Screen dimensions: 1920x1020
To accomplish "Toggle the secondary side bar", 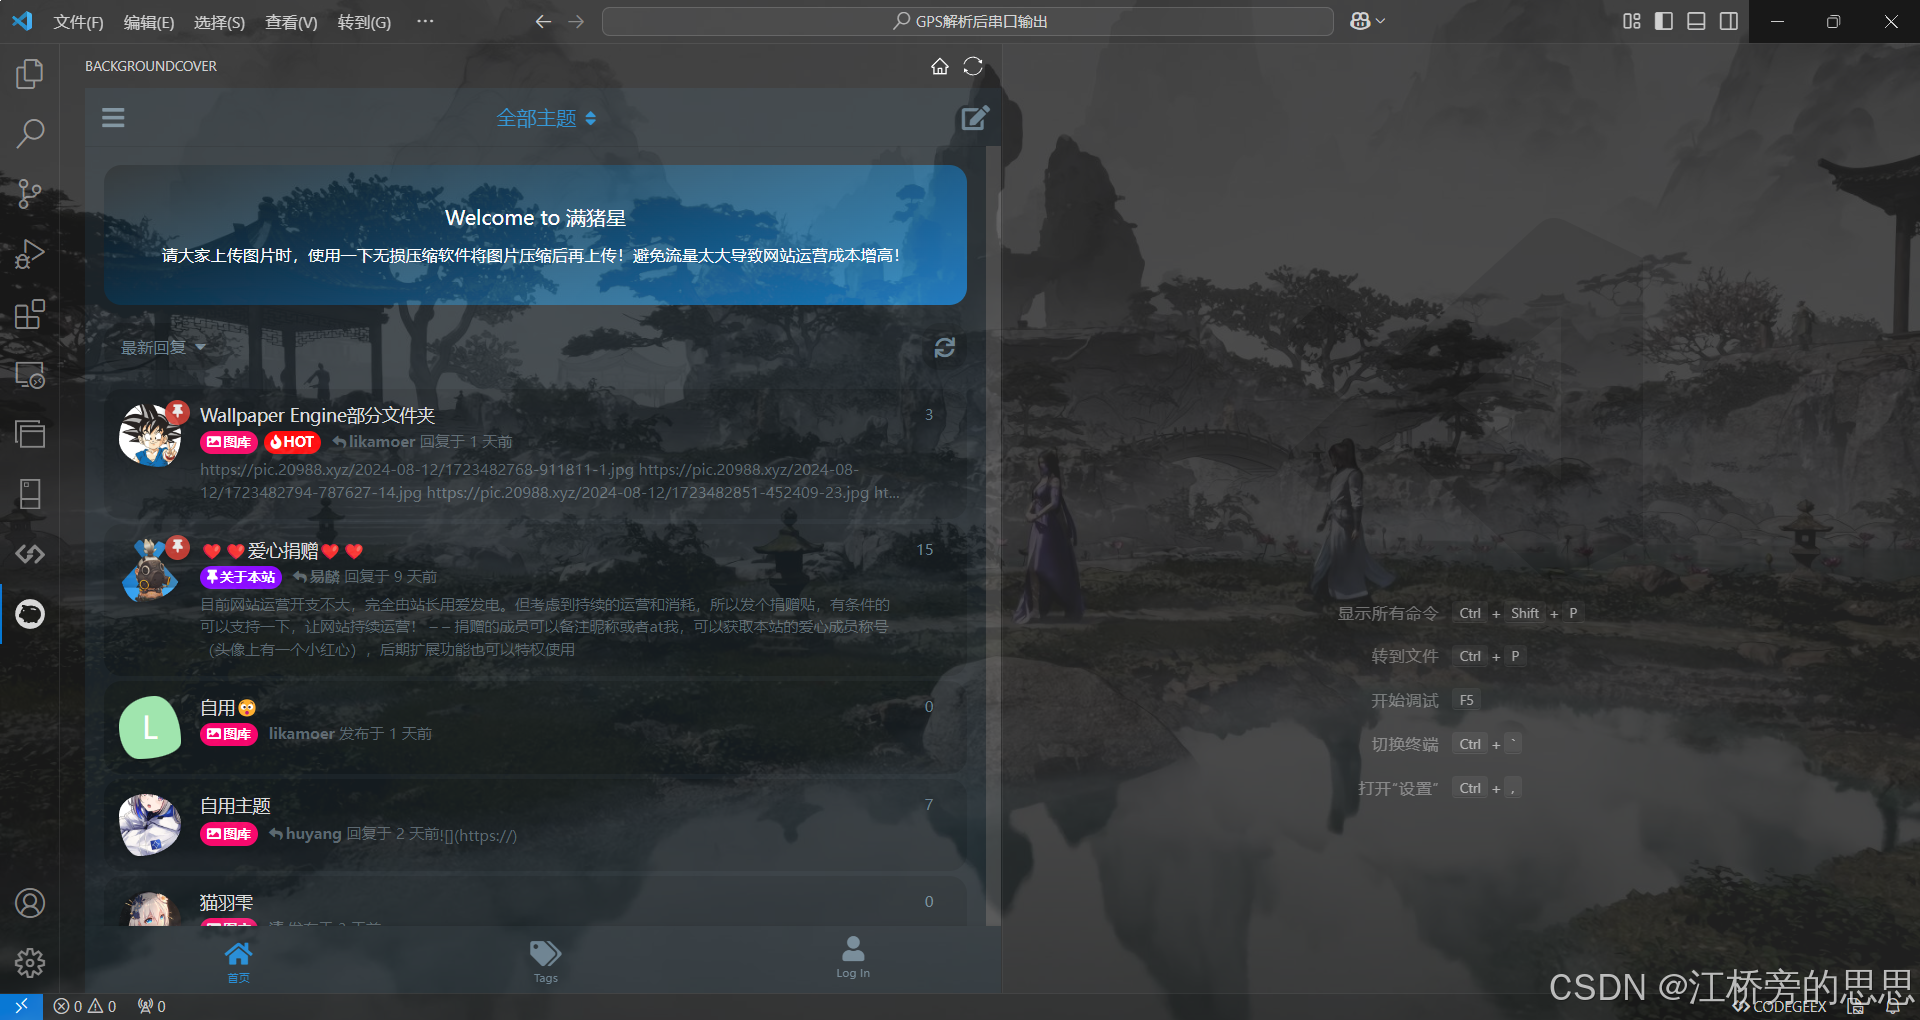I will [1728, 21].
